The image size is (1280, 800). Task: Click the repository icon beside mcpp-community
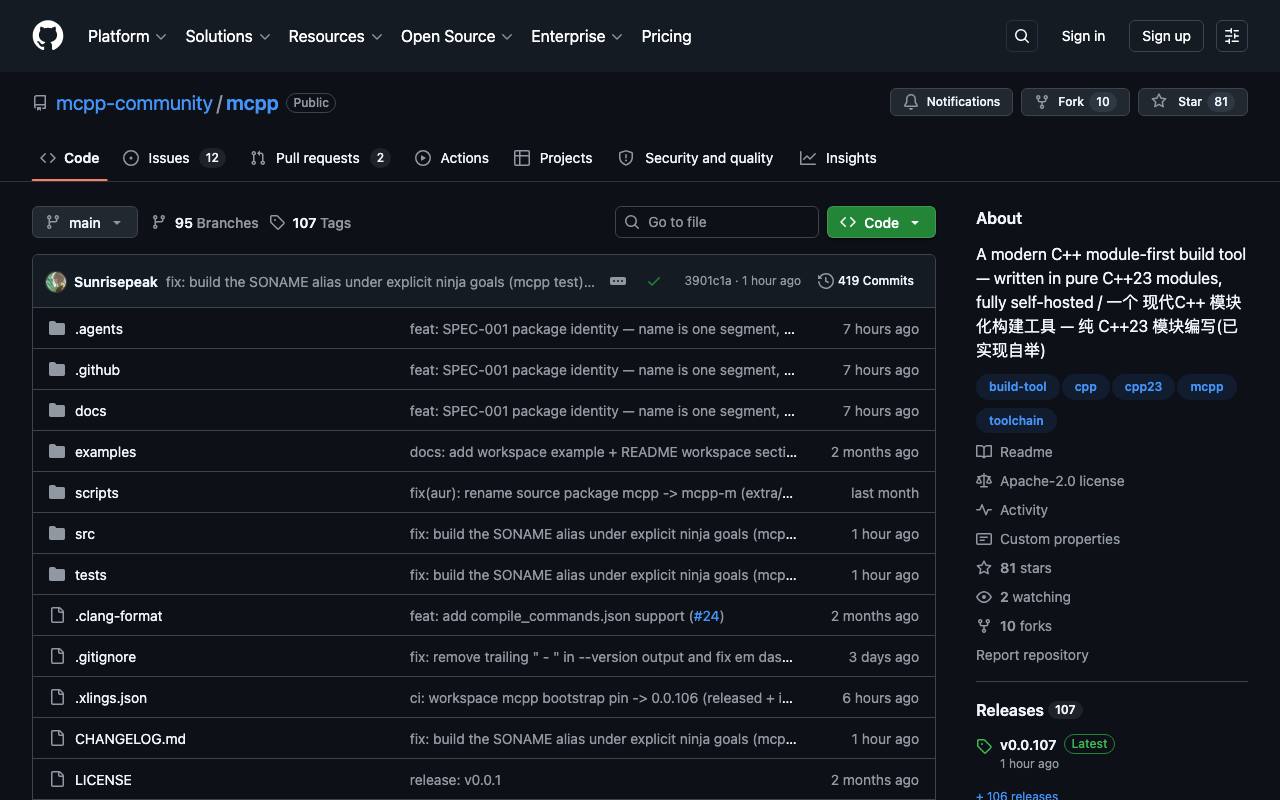tap(40, 103)
